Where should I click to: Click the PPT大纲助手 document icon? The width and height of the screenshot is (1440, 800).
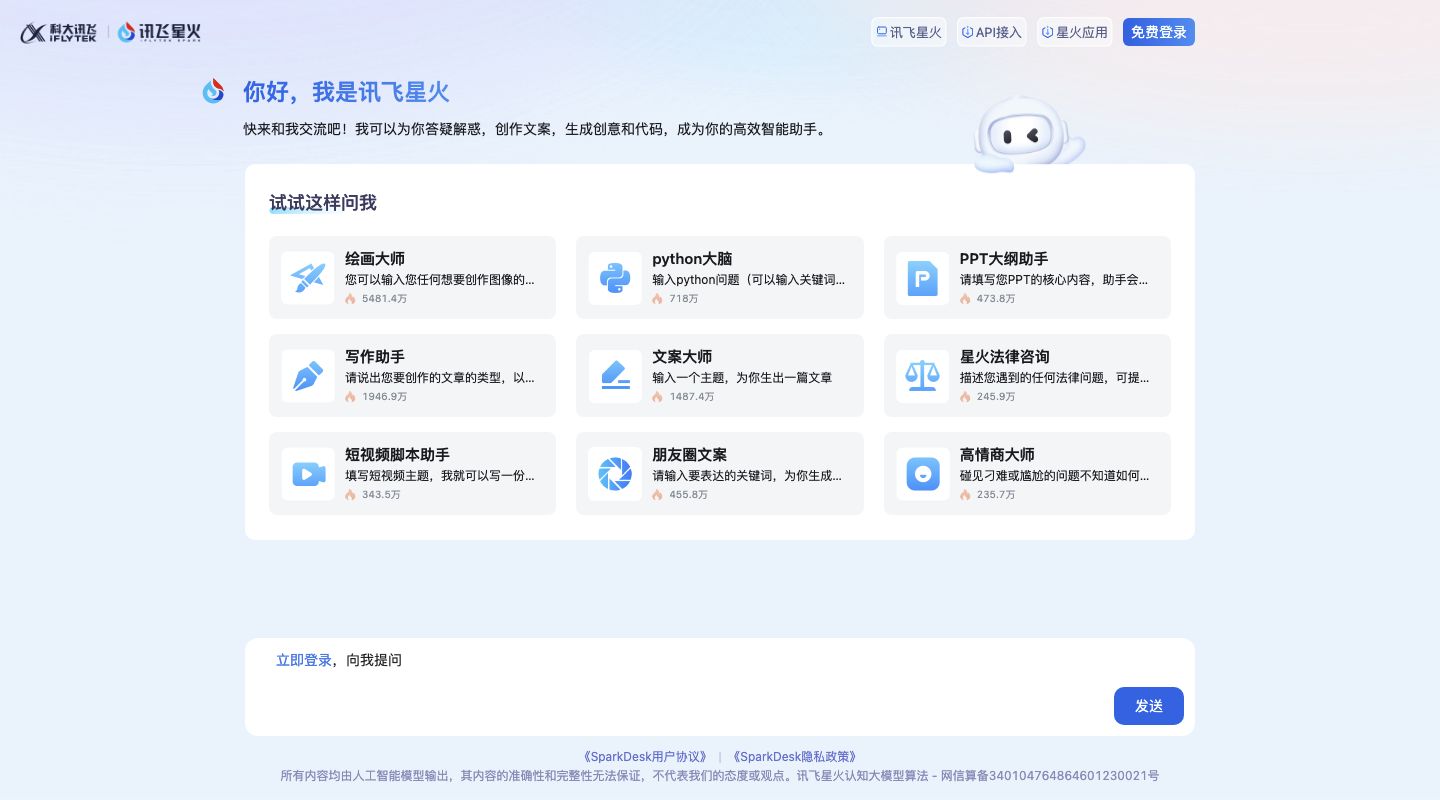922,278
